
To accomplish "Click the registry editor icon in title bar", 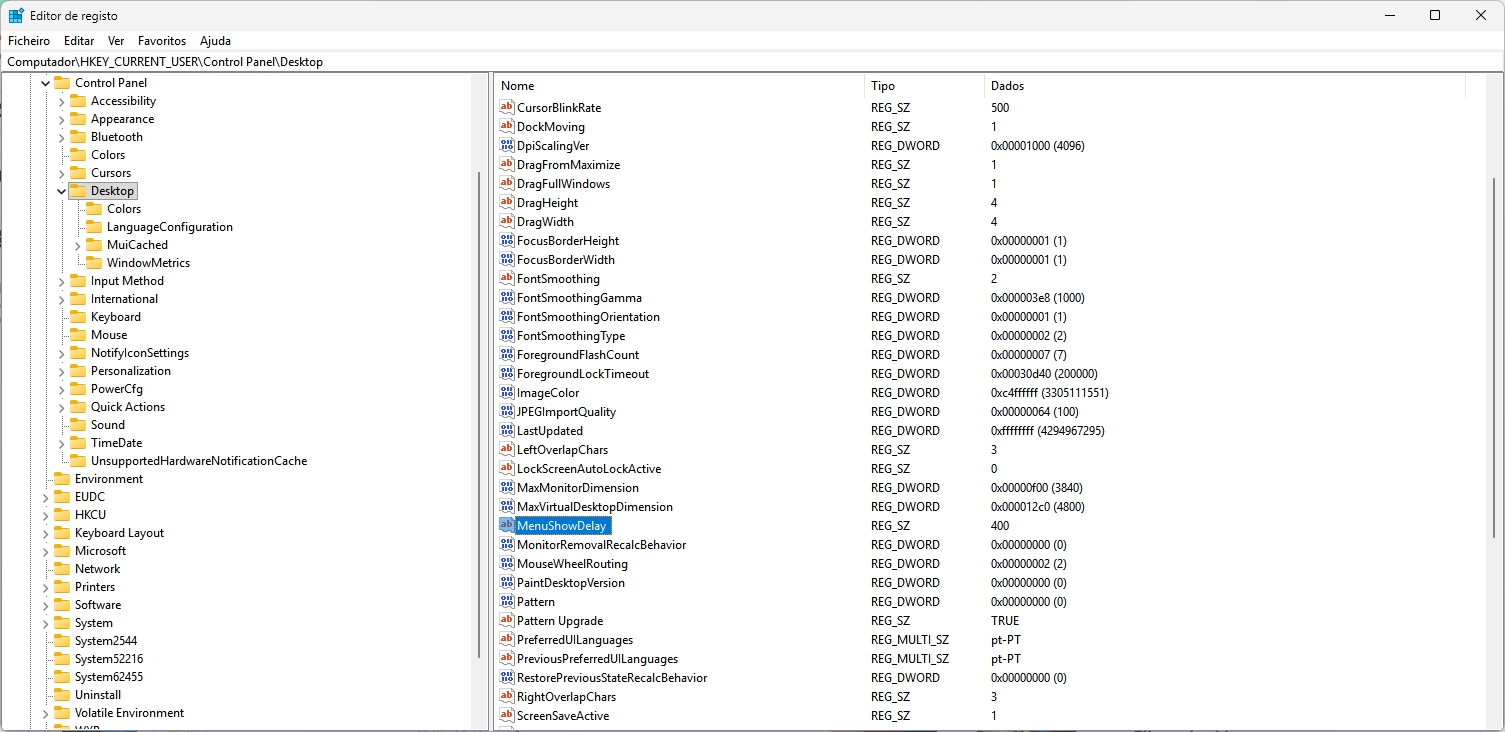I will pos(13,14).
